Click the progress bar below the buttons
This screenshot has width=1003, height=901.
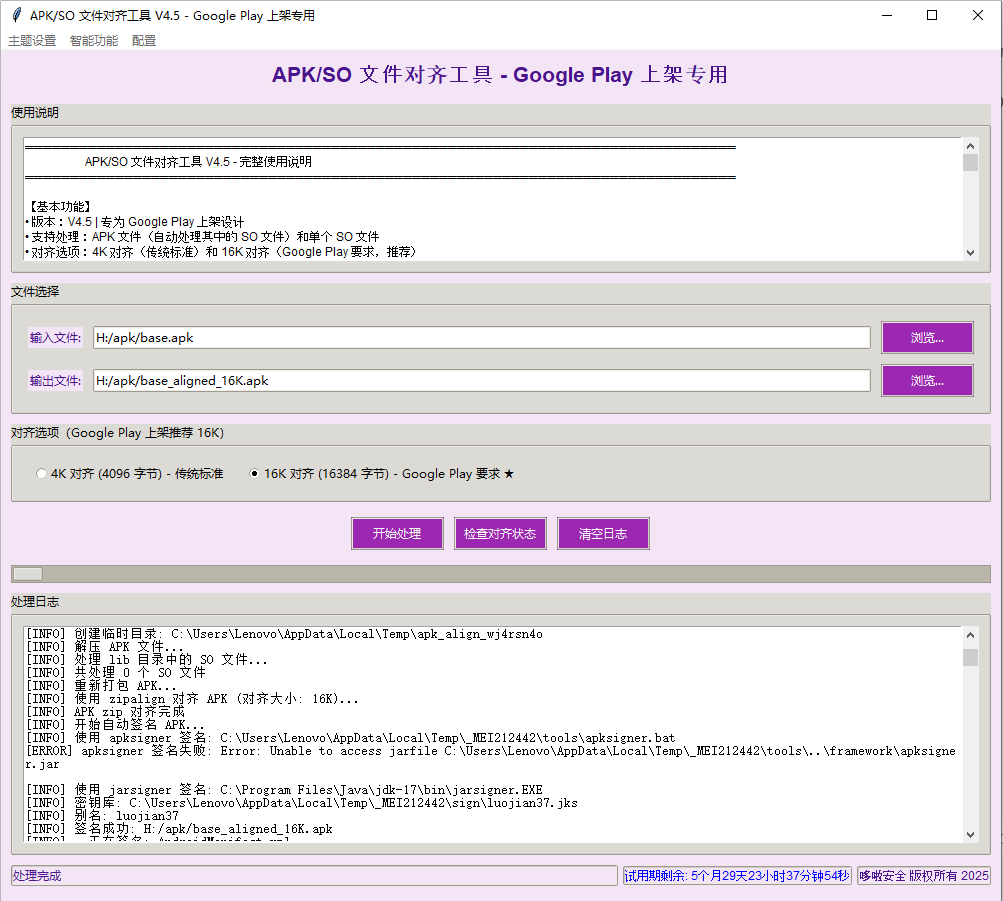click(501, 574)
